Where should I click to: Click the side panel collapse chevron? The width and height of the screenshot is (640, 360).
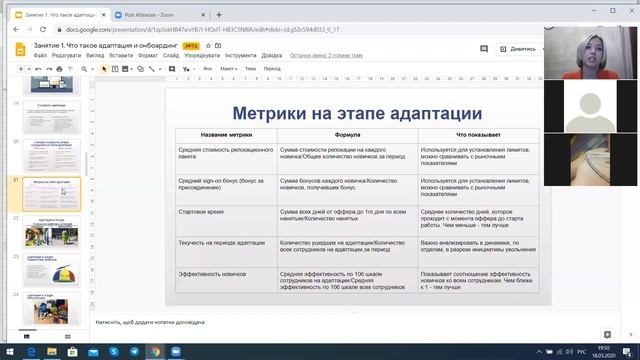click(x=631, y=335)
